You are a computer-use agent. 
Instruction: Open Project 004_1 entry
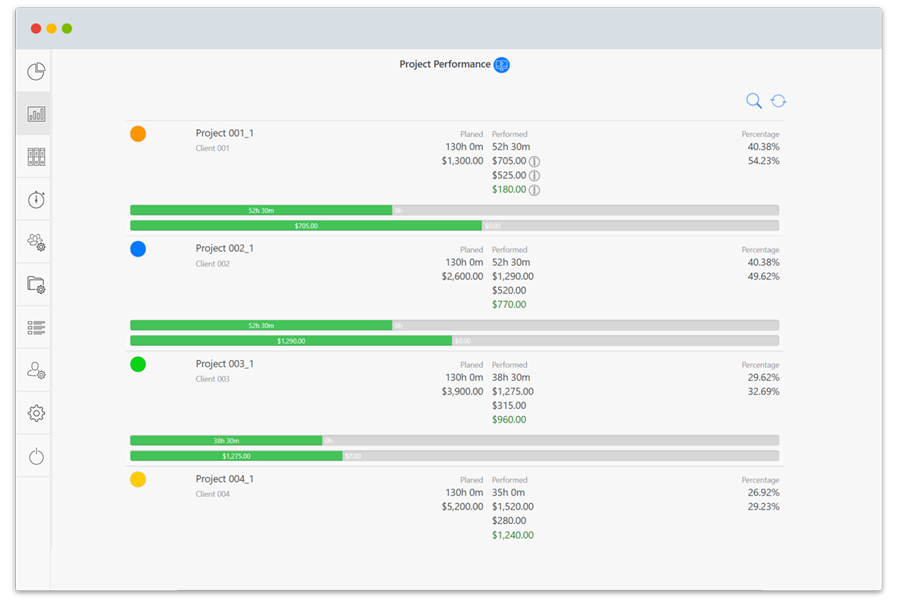(x=225, y=479)
